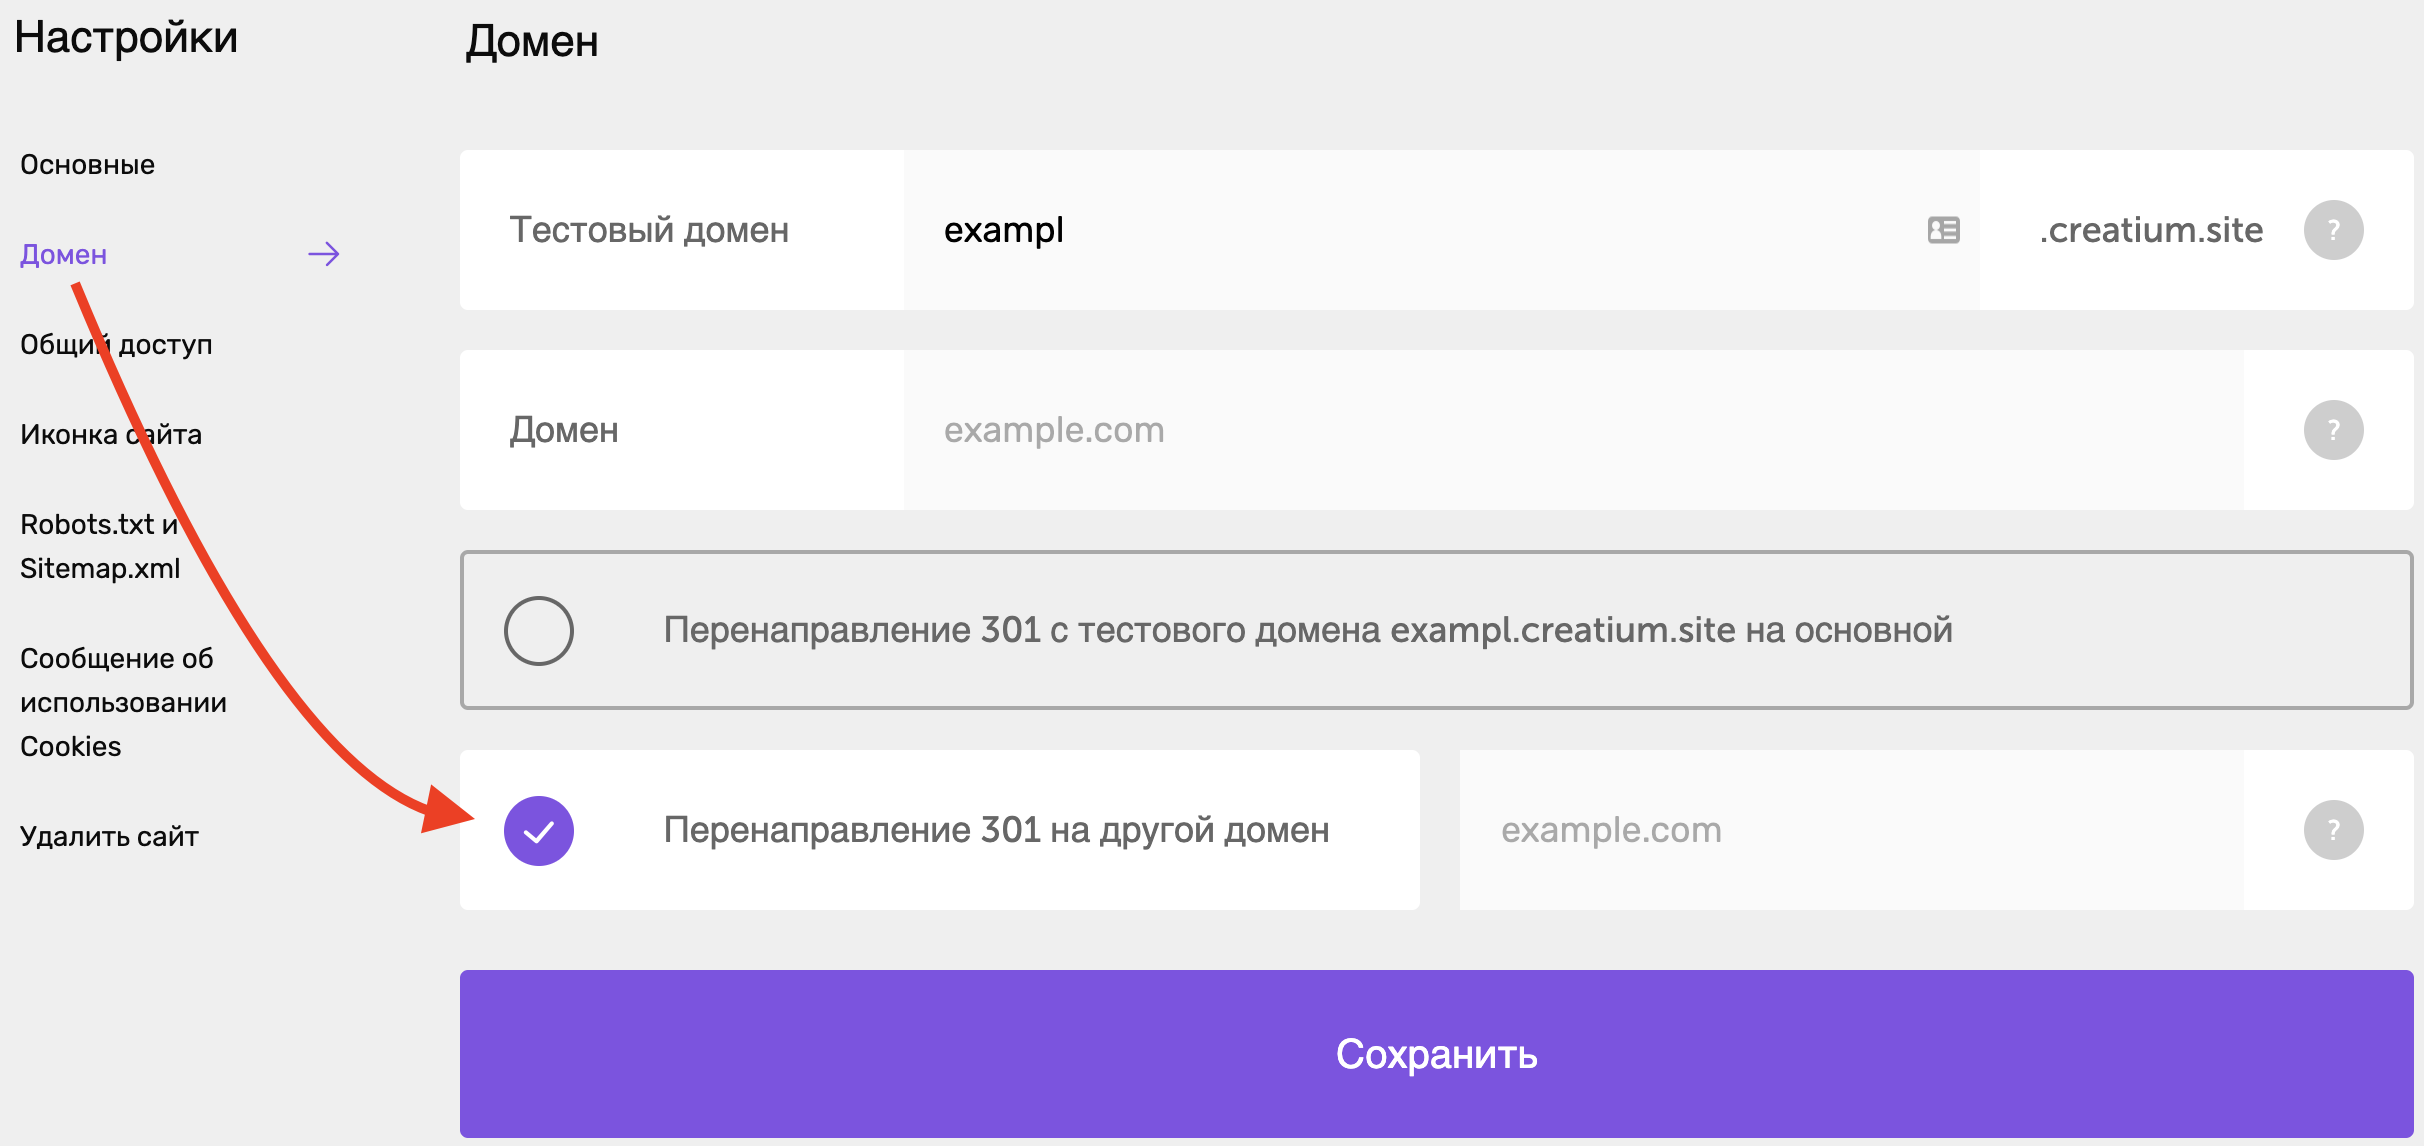Click the contact card autofill icon
This screenshot has width=2424, height=1146.
1943,230
